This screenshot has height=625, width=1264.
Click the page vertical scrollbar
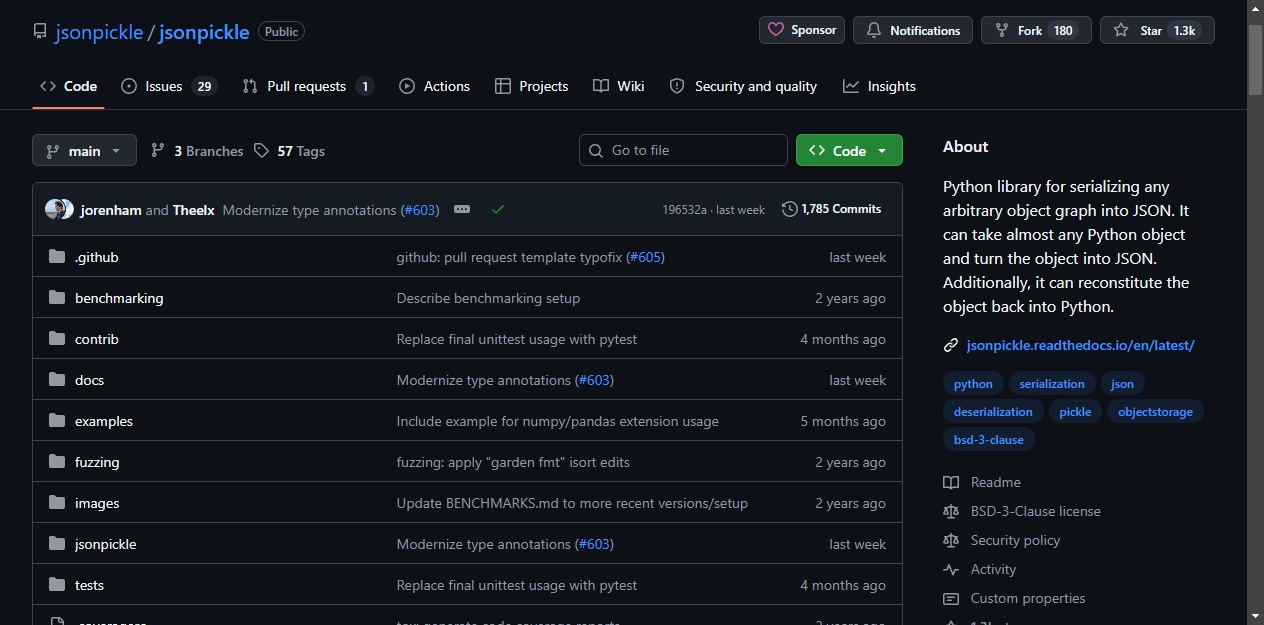click(1255, 312)
